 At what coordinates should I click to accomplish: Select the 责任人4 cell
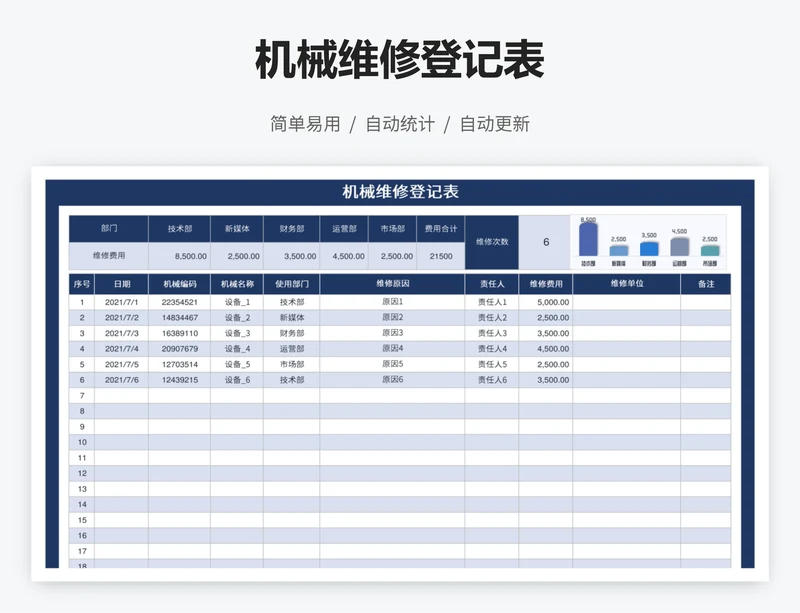coord(492,349)
